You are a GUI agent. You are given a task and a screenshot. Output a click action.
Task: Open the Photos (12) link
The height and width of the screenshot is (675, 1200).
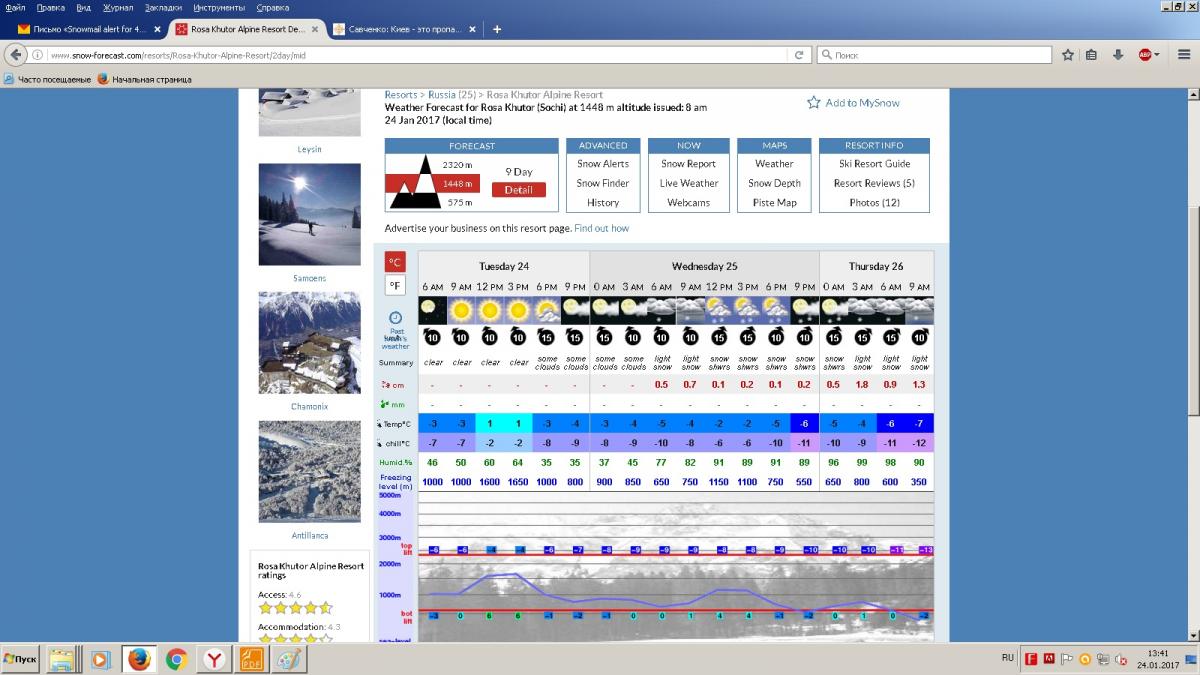coord(875,202)
